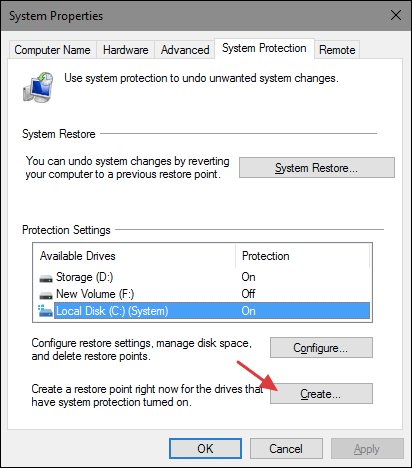This screenshot has width=413, height=469.
Task: Select the New Volume (F:) drive icon
Action: click(x=46, y=295)
